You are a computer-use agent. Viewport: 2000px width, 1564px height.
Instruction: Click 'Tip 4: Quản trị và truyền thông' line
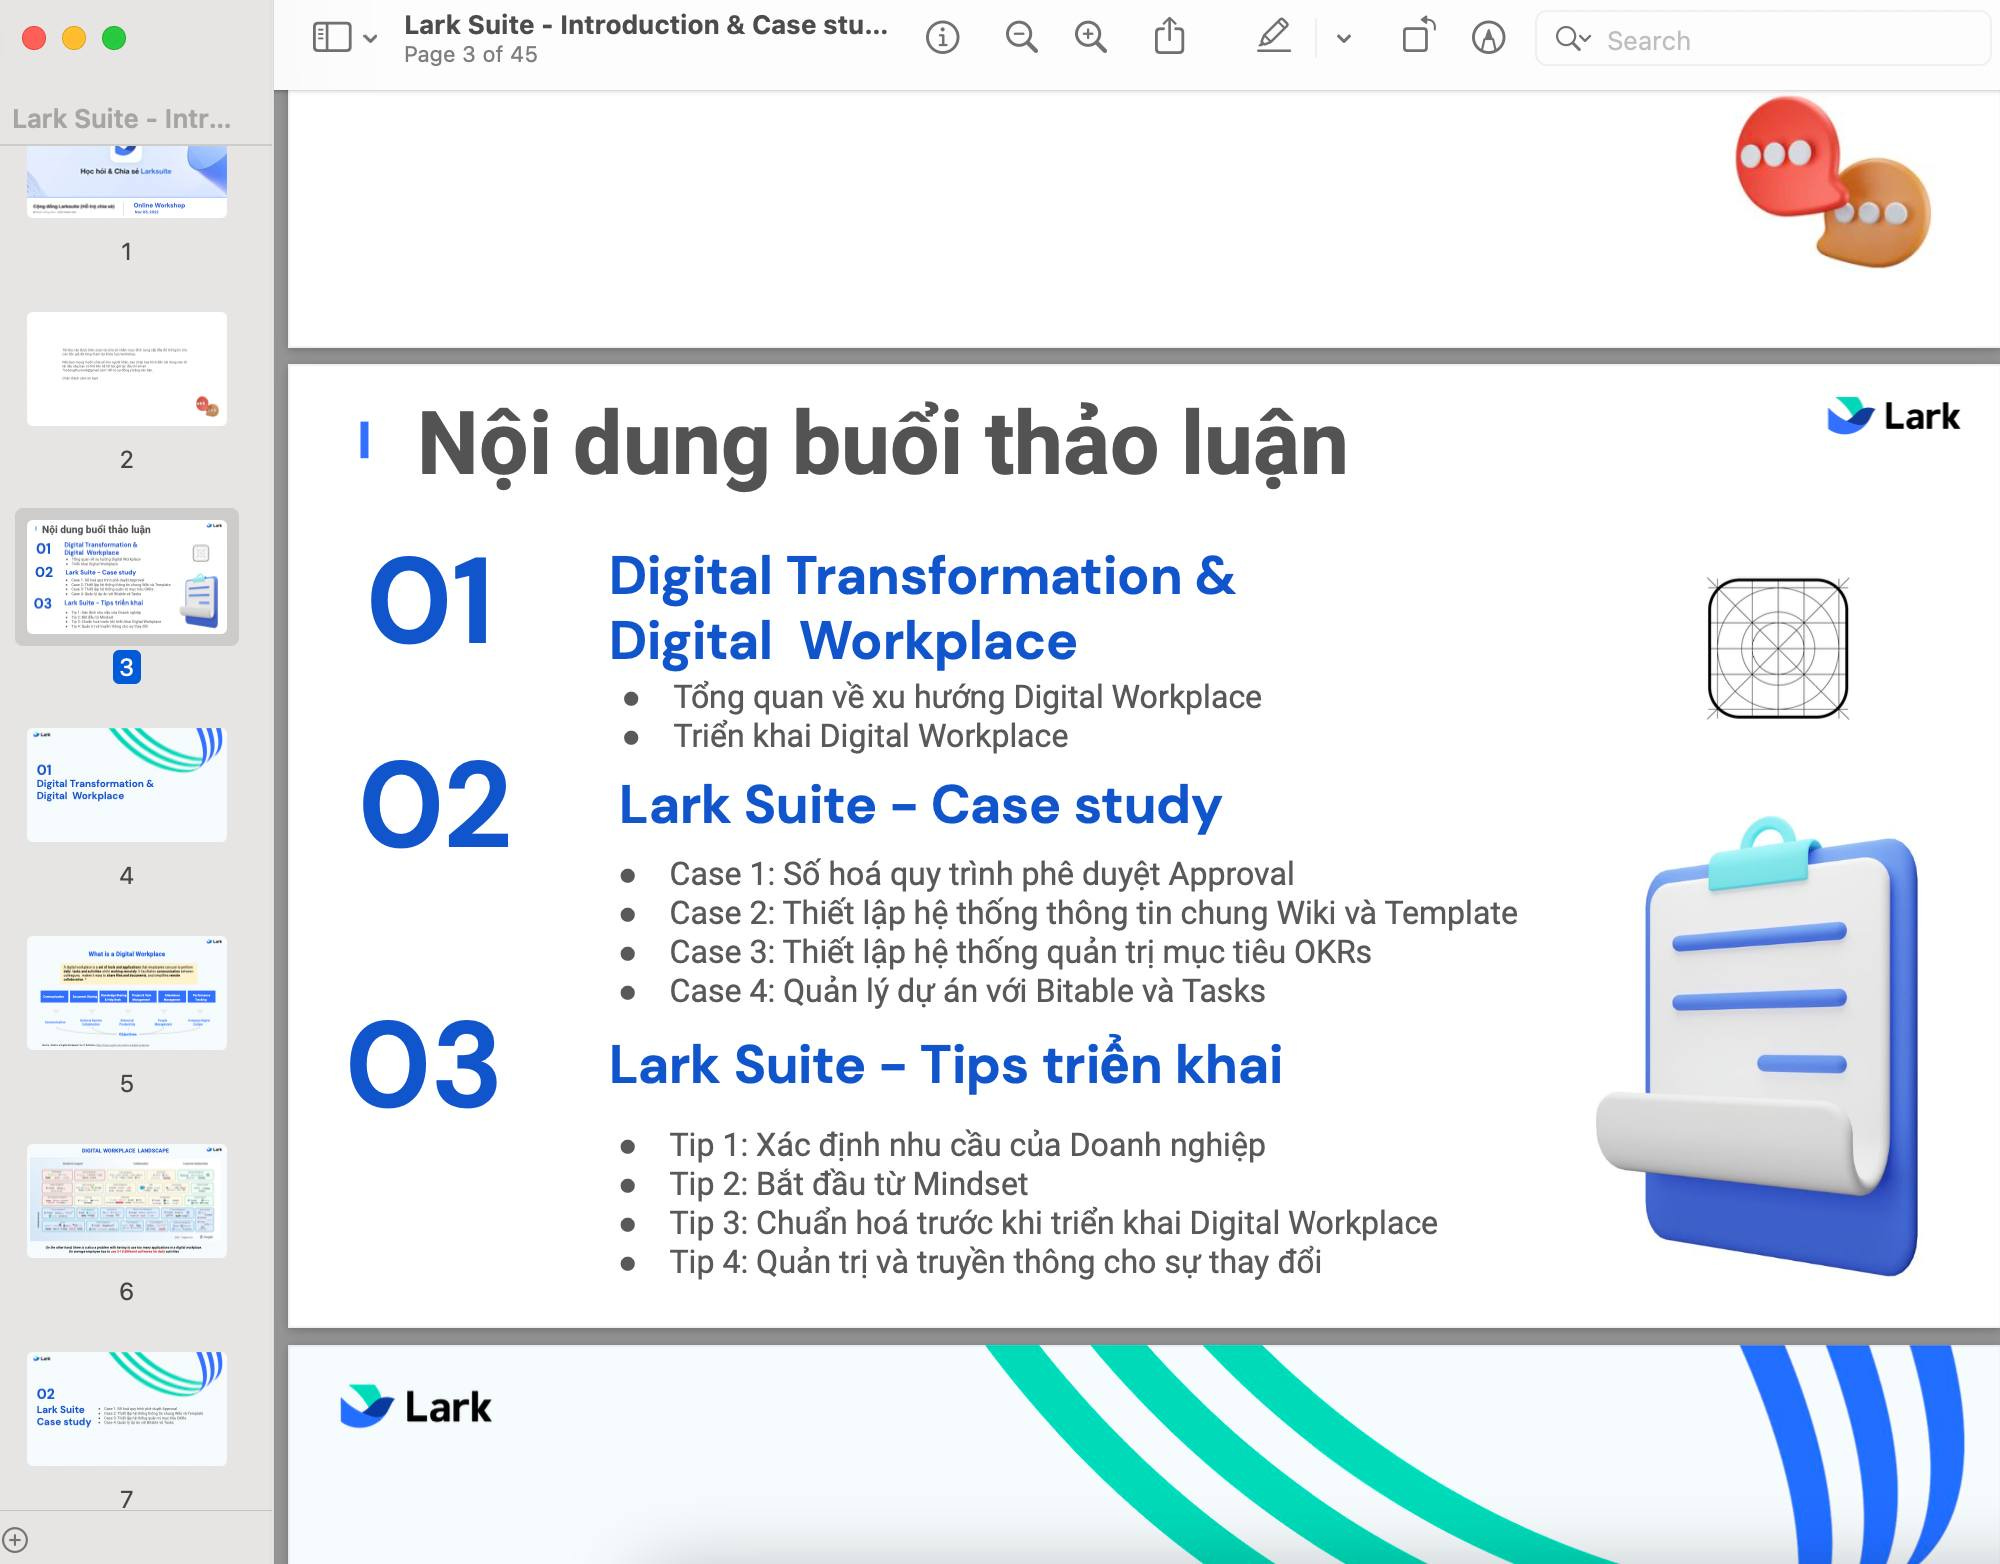pyautogui.click(x=995, y=1262)
